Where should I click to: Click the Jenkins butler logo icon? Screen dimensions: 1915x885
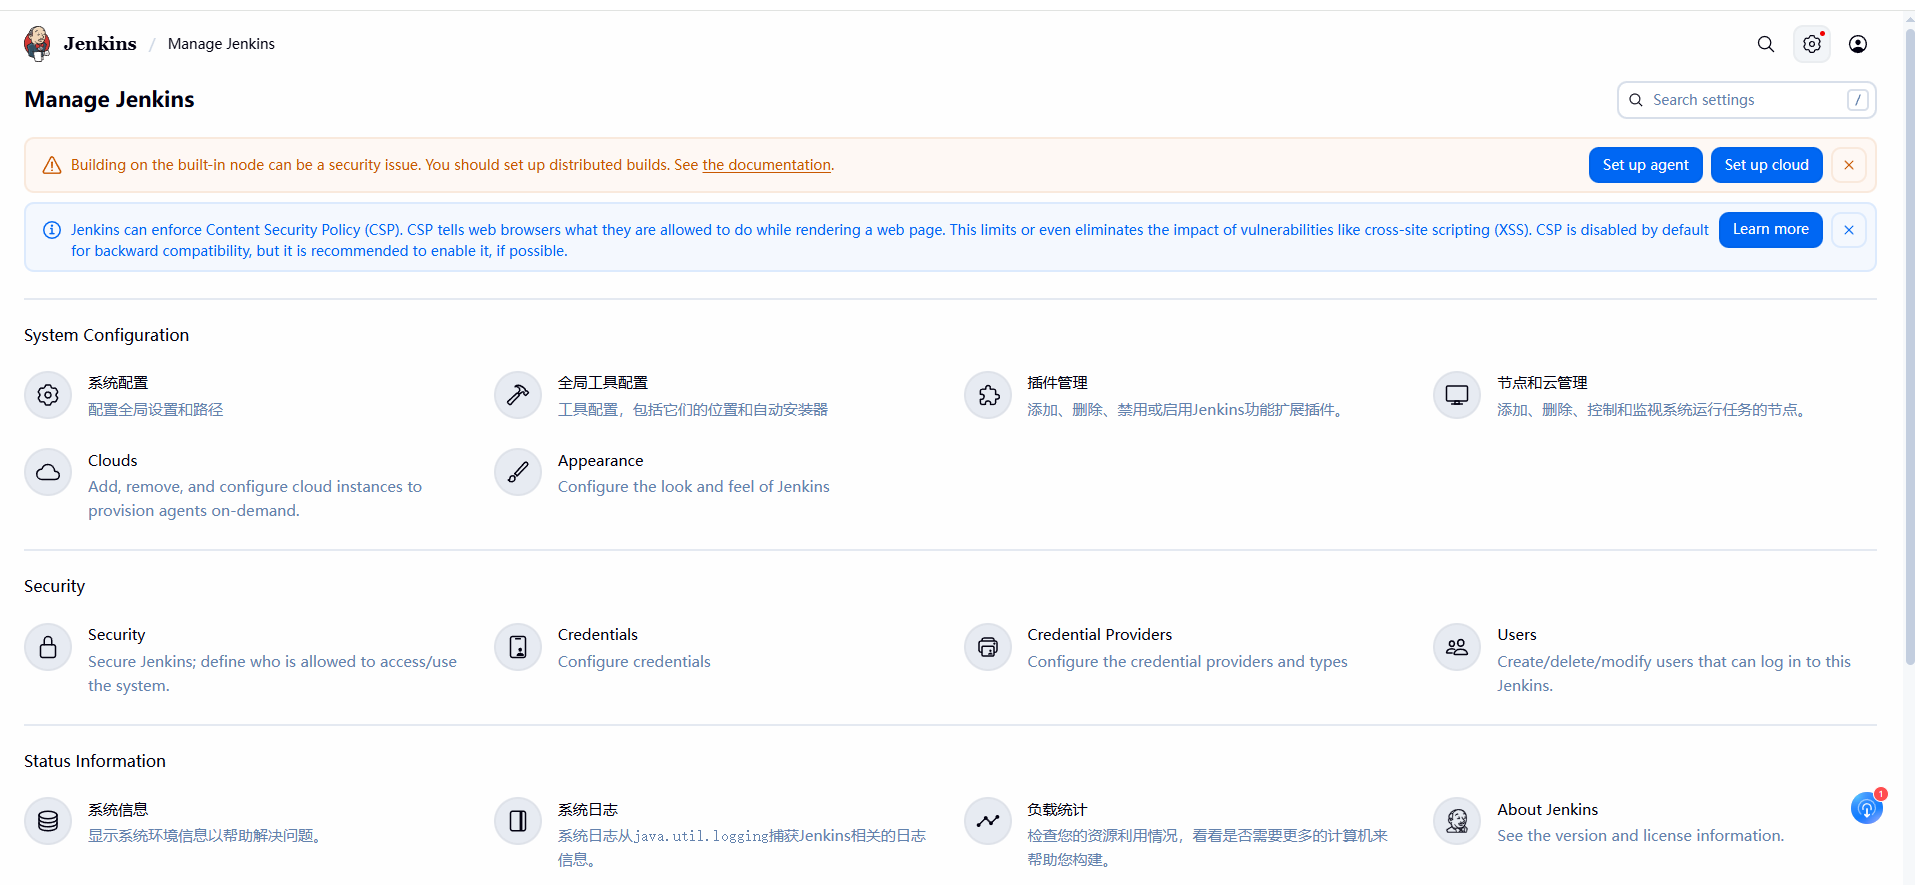(37, 44)
